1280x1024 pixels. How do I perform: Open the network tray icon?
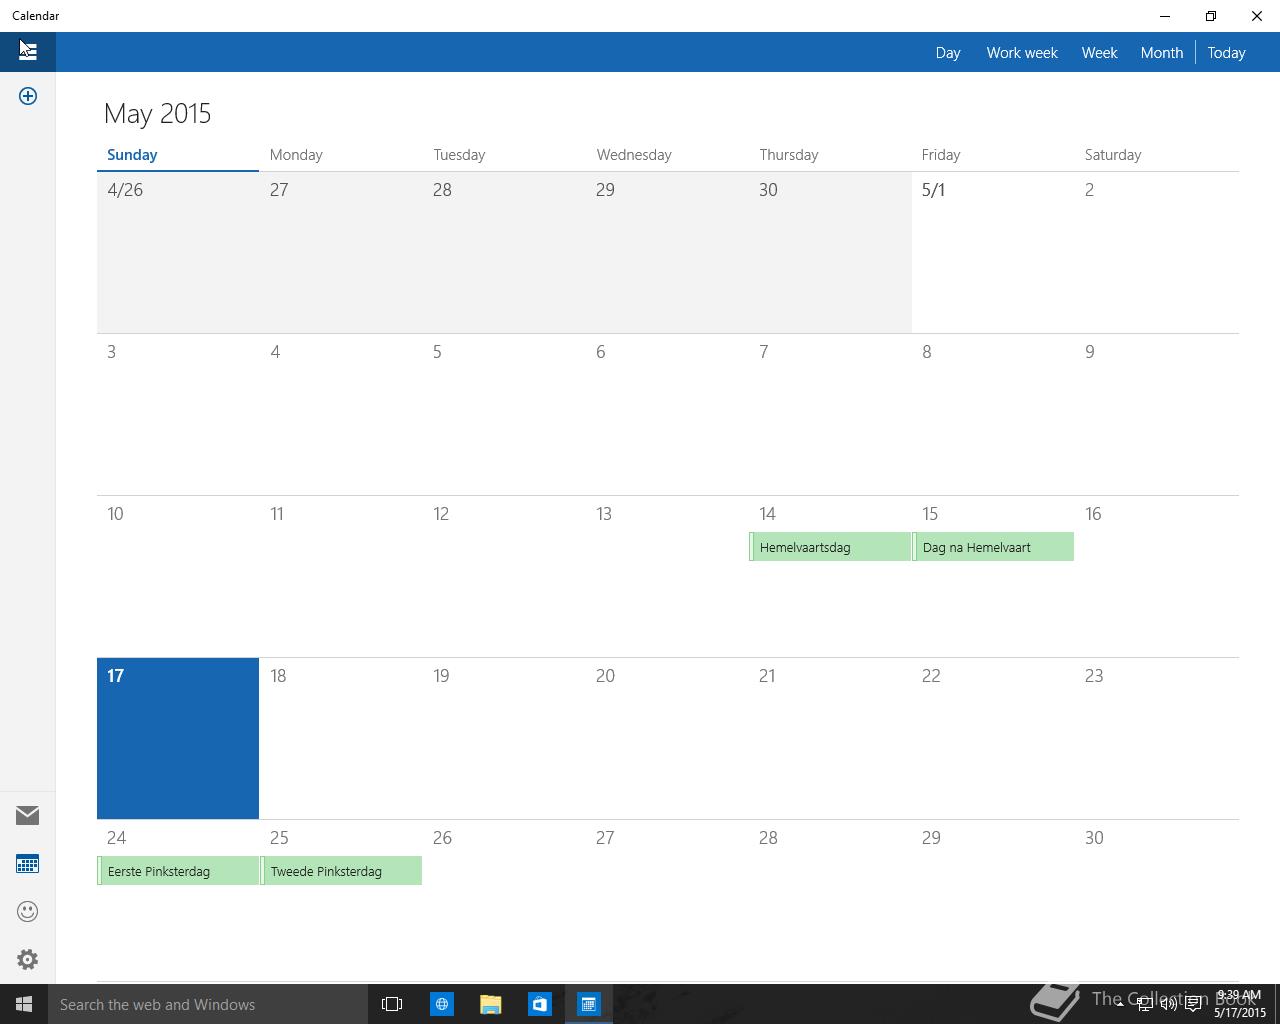[x=1144, y=1004]
